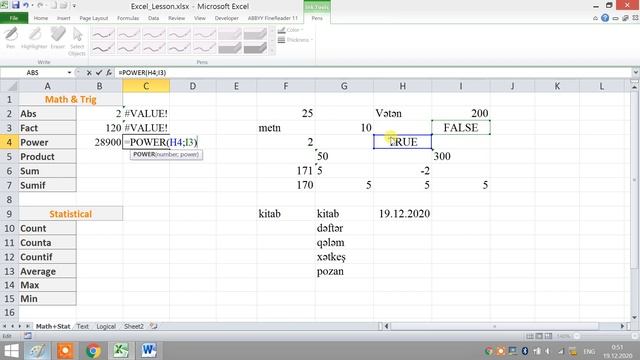Click the Statistical heading cell
This screenshot has width=640, height=360.
(x=70, y=214)
